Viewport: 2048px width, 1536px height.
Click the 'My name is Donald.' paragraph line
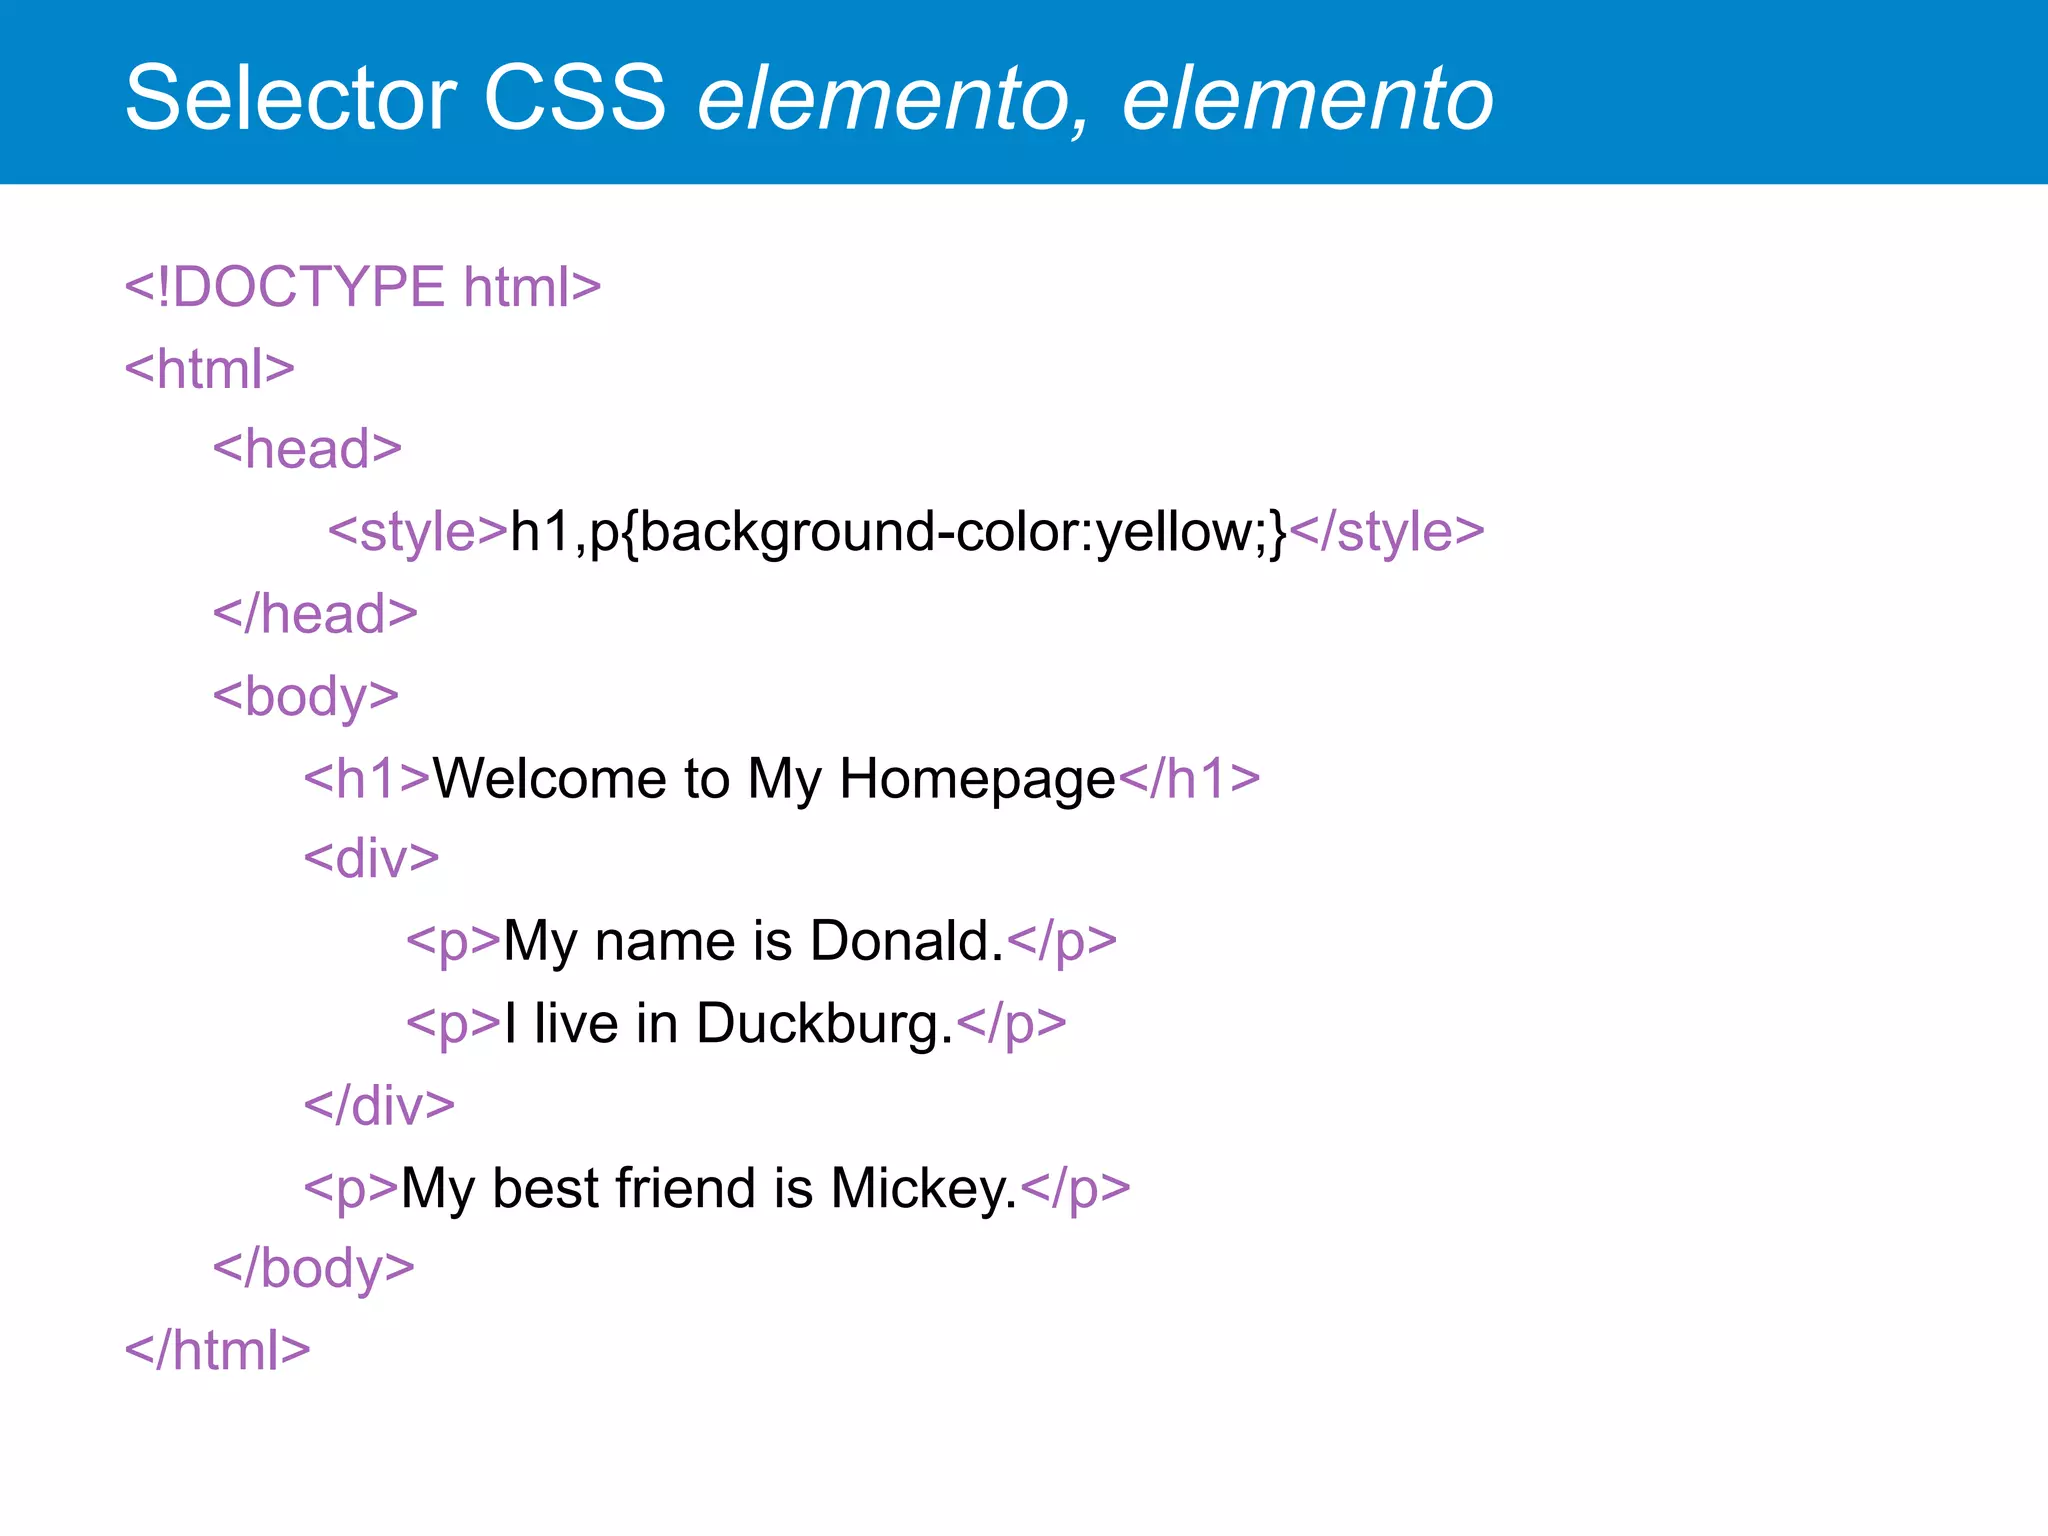(x=761, y=942)
